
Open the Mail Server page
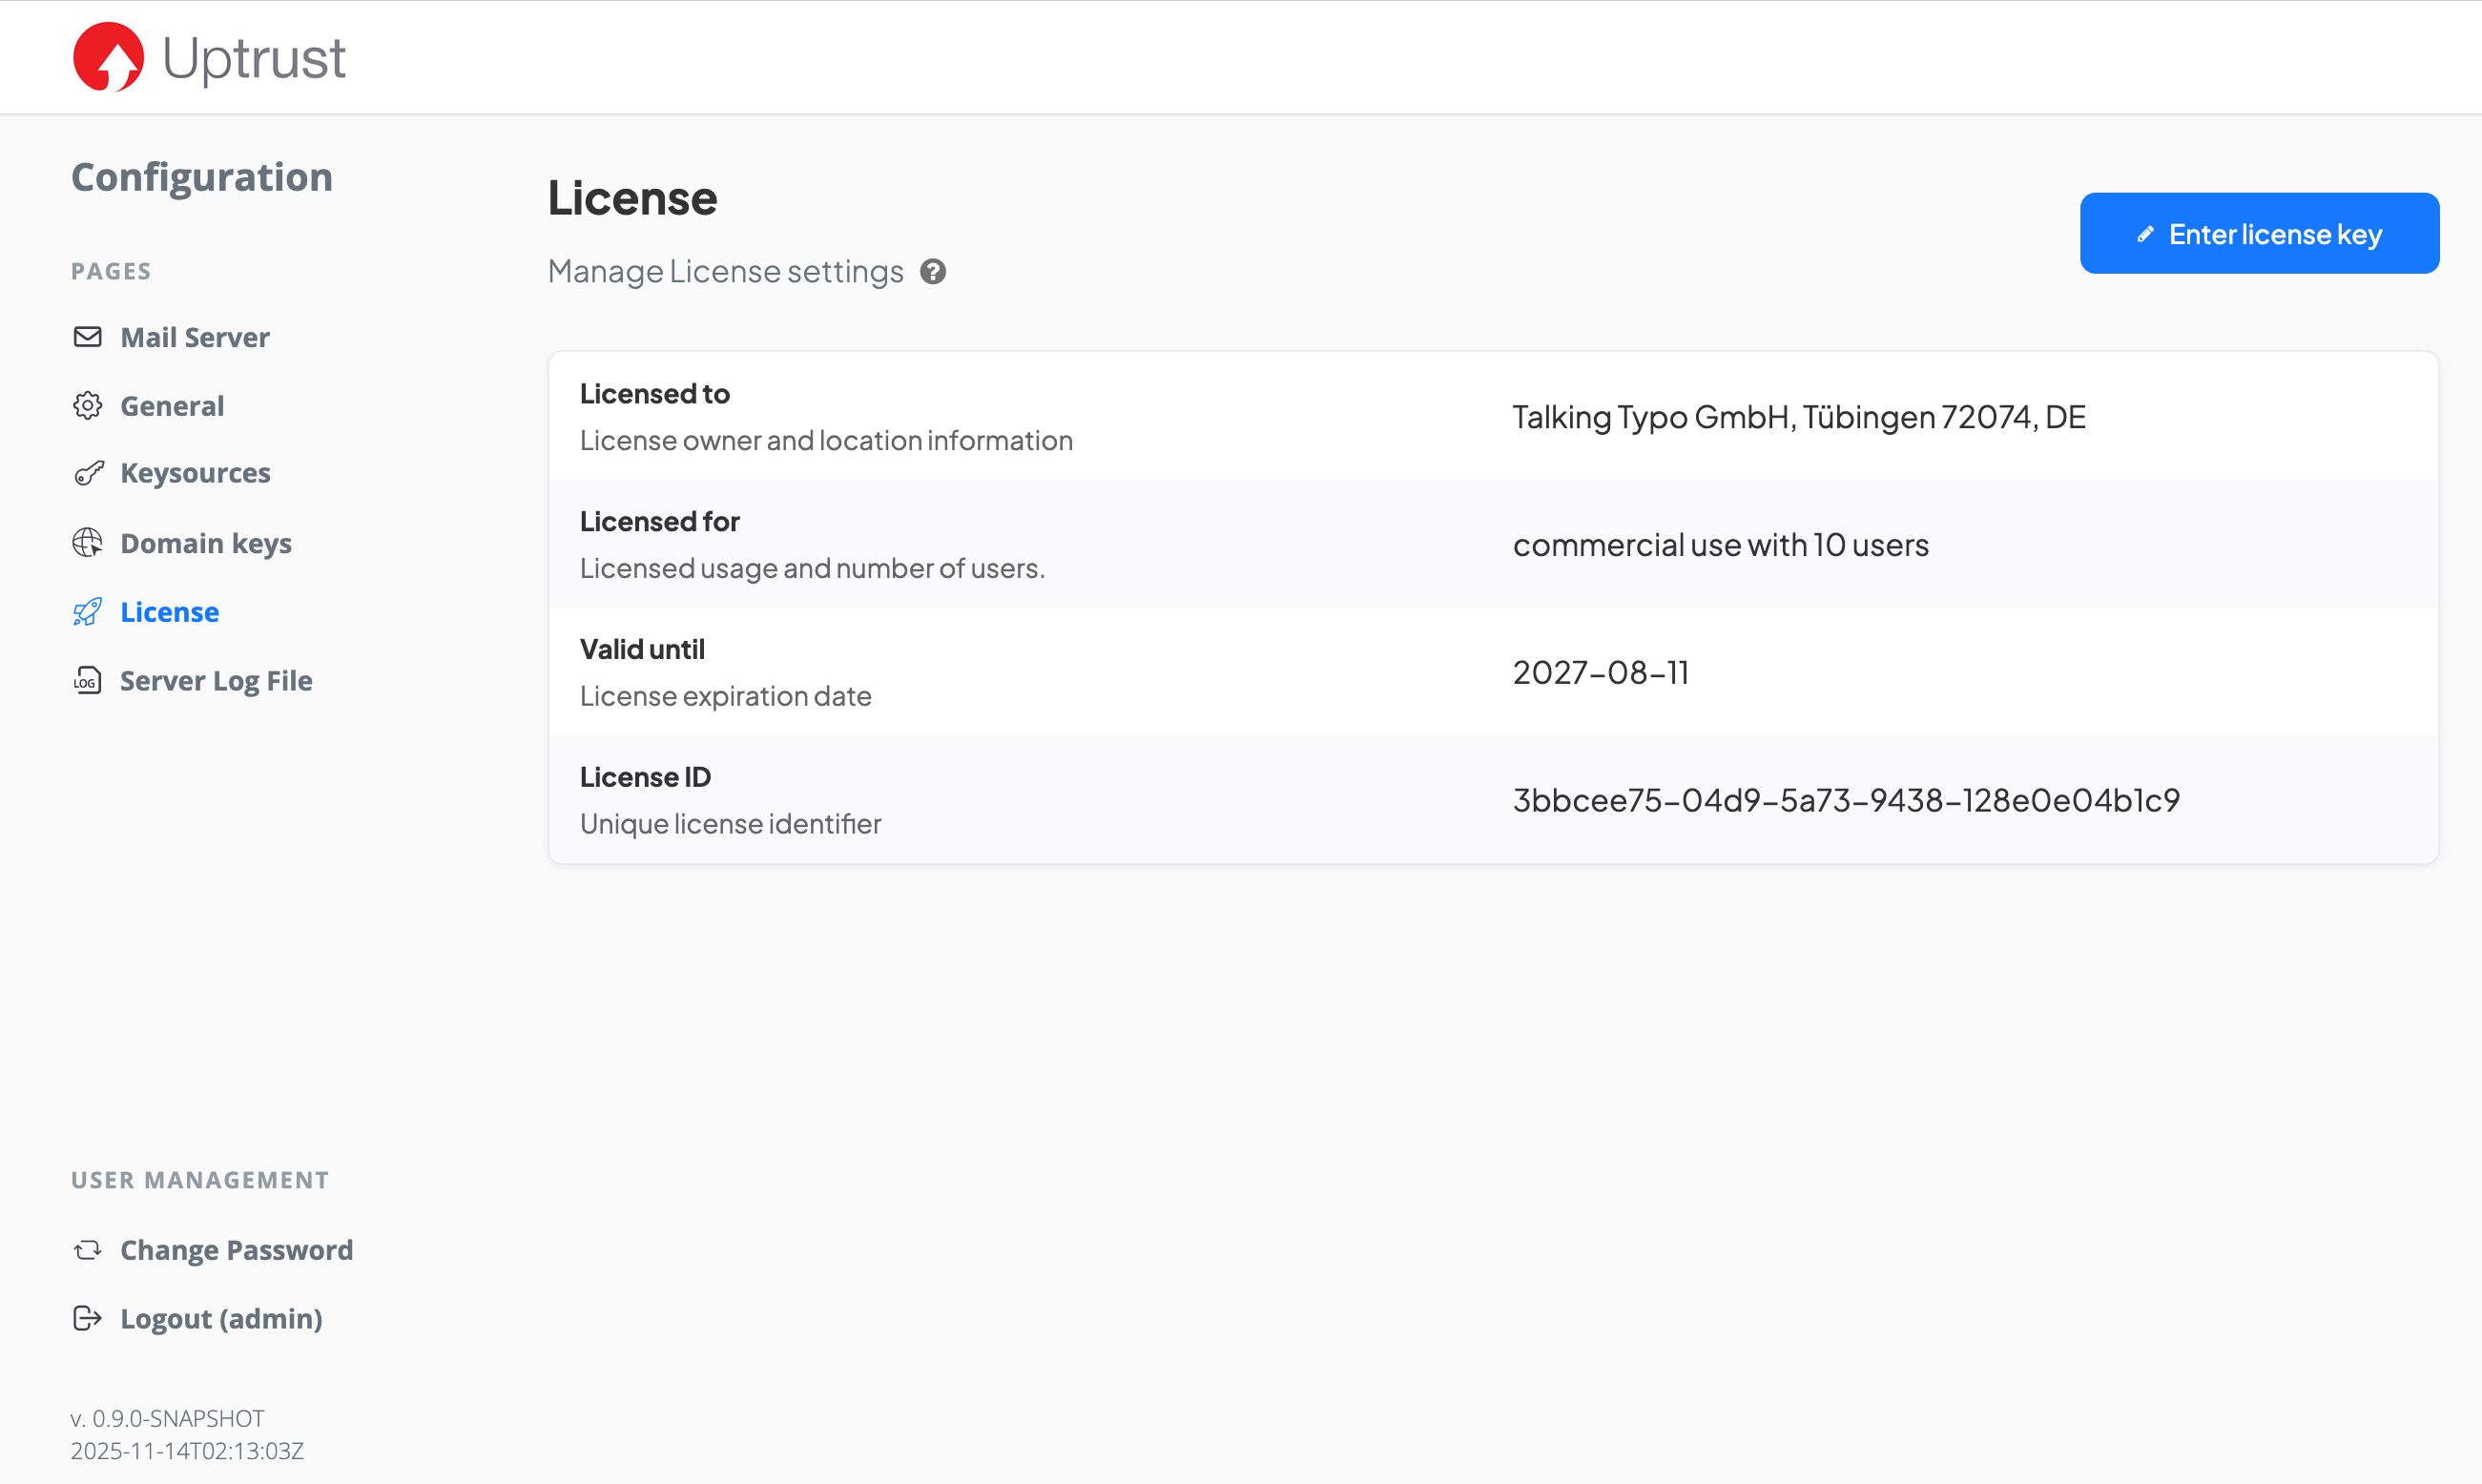(195, 338)
